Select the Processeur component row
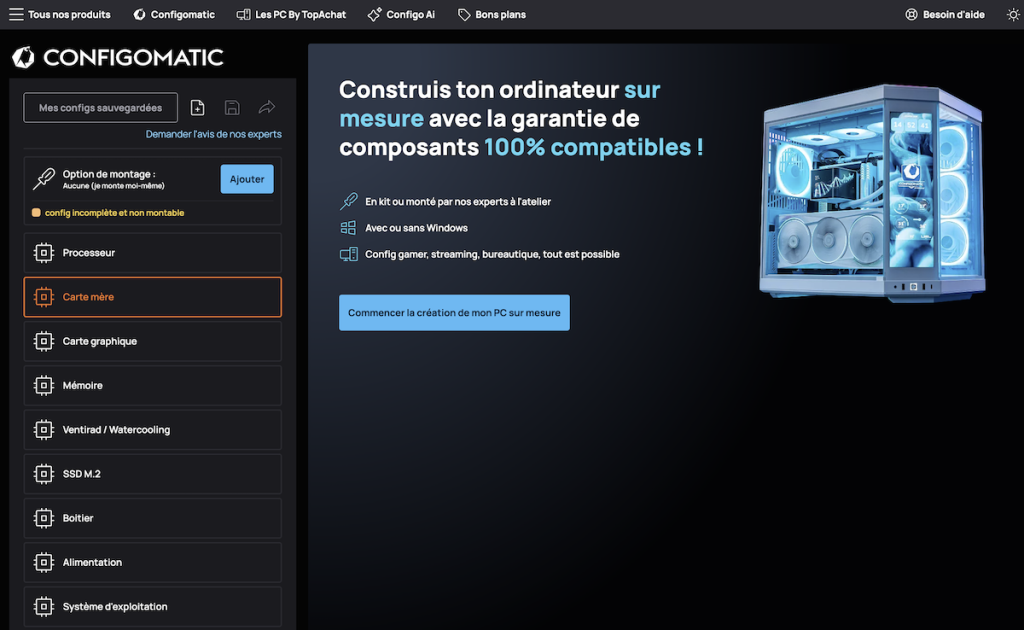The width and height of the screenshot is (1024, 630). (153, 253)
